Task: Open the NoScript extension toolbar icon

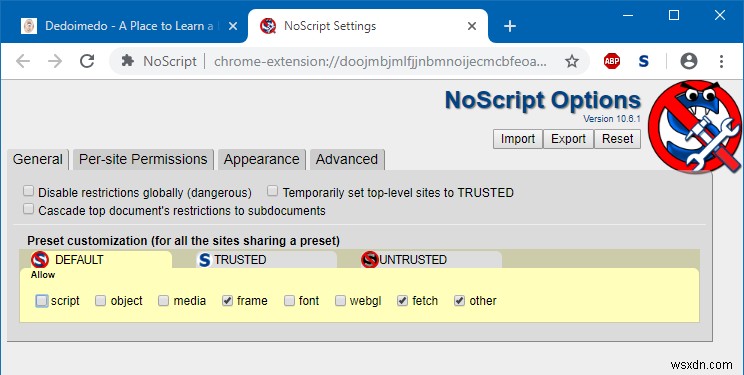Action: 643,61
